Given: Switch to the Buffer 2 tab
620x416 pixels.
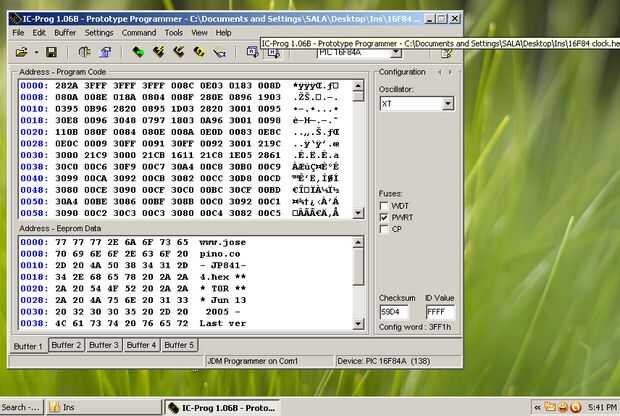Looking at the screenshot, I should click(66, 345).
